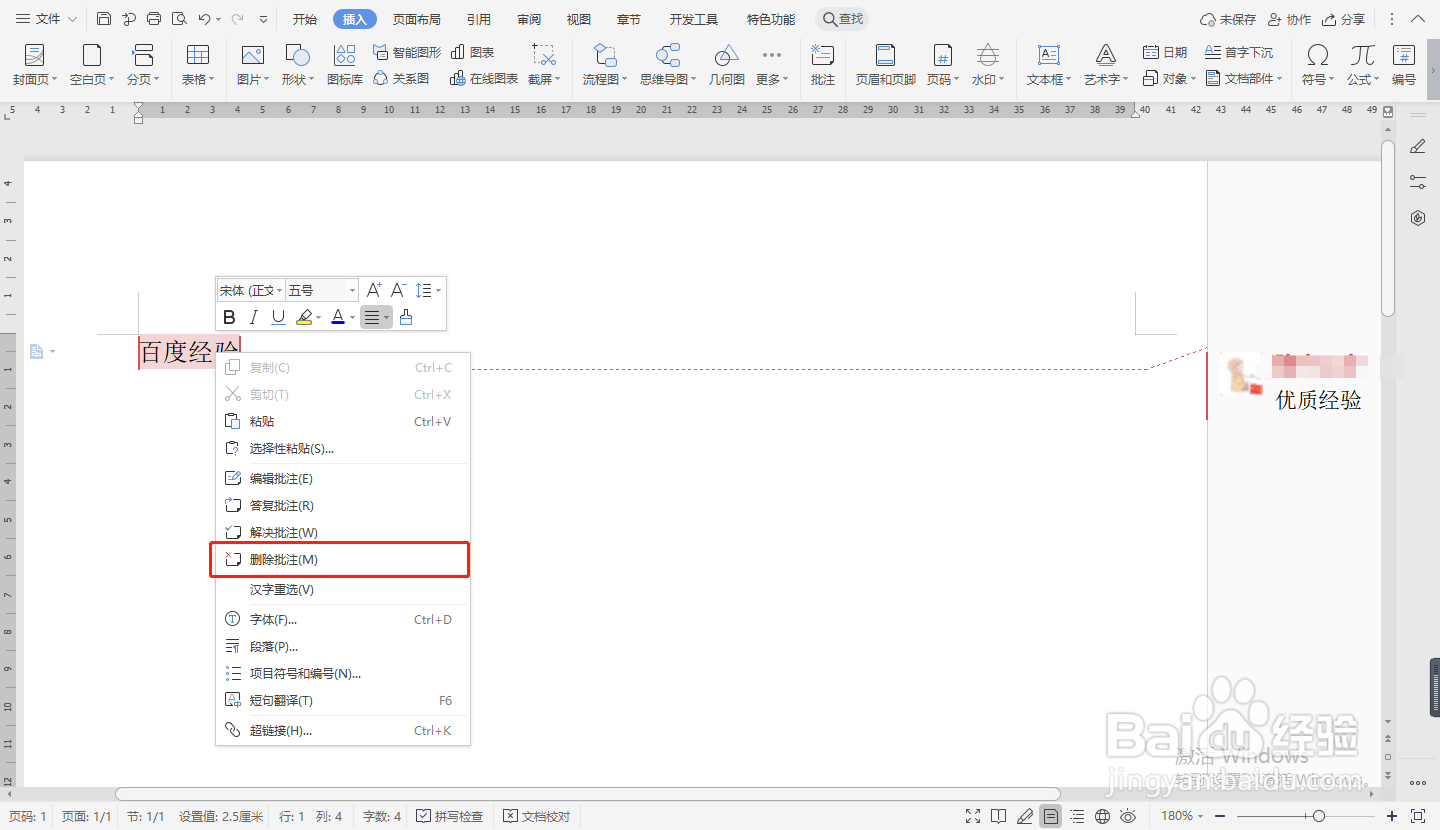
Task: Toggle eye protection mode in status bar
Action: coord(1129,816)
